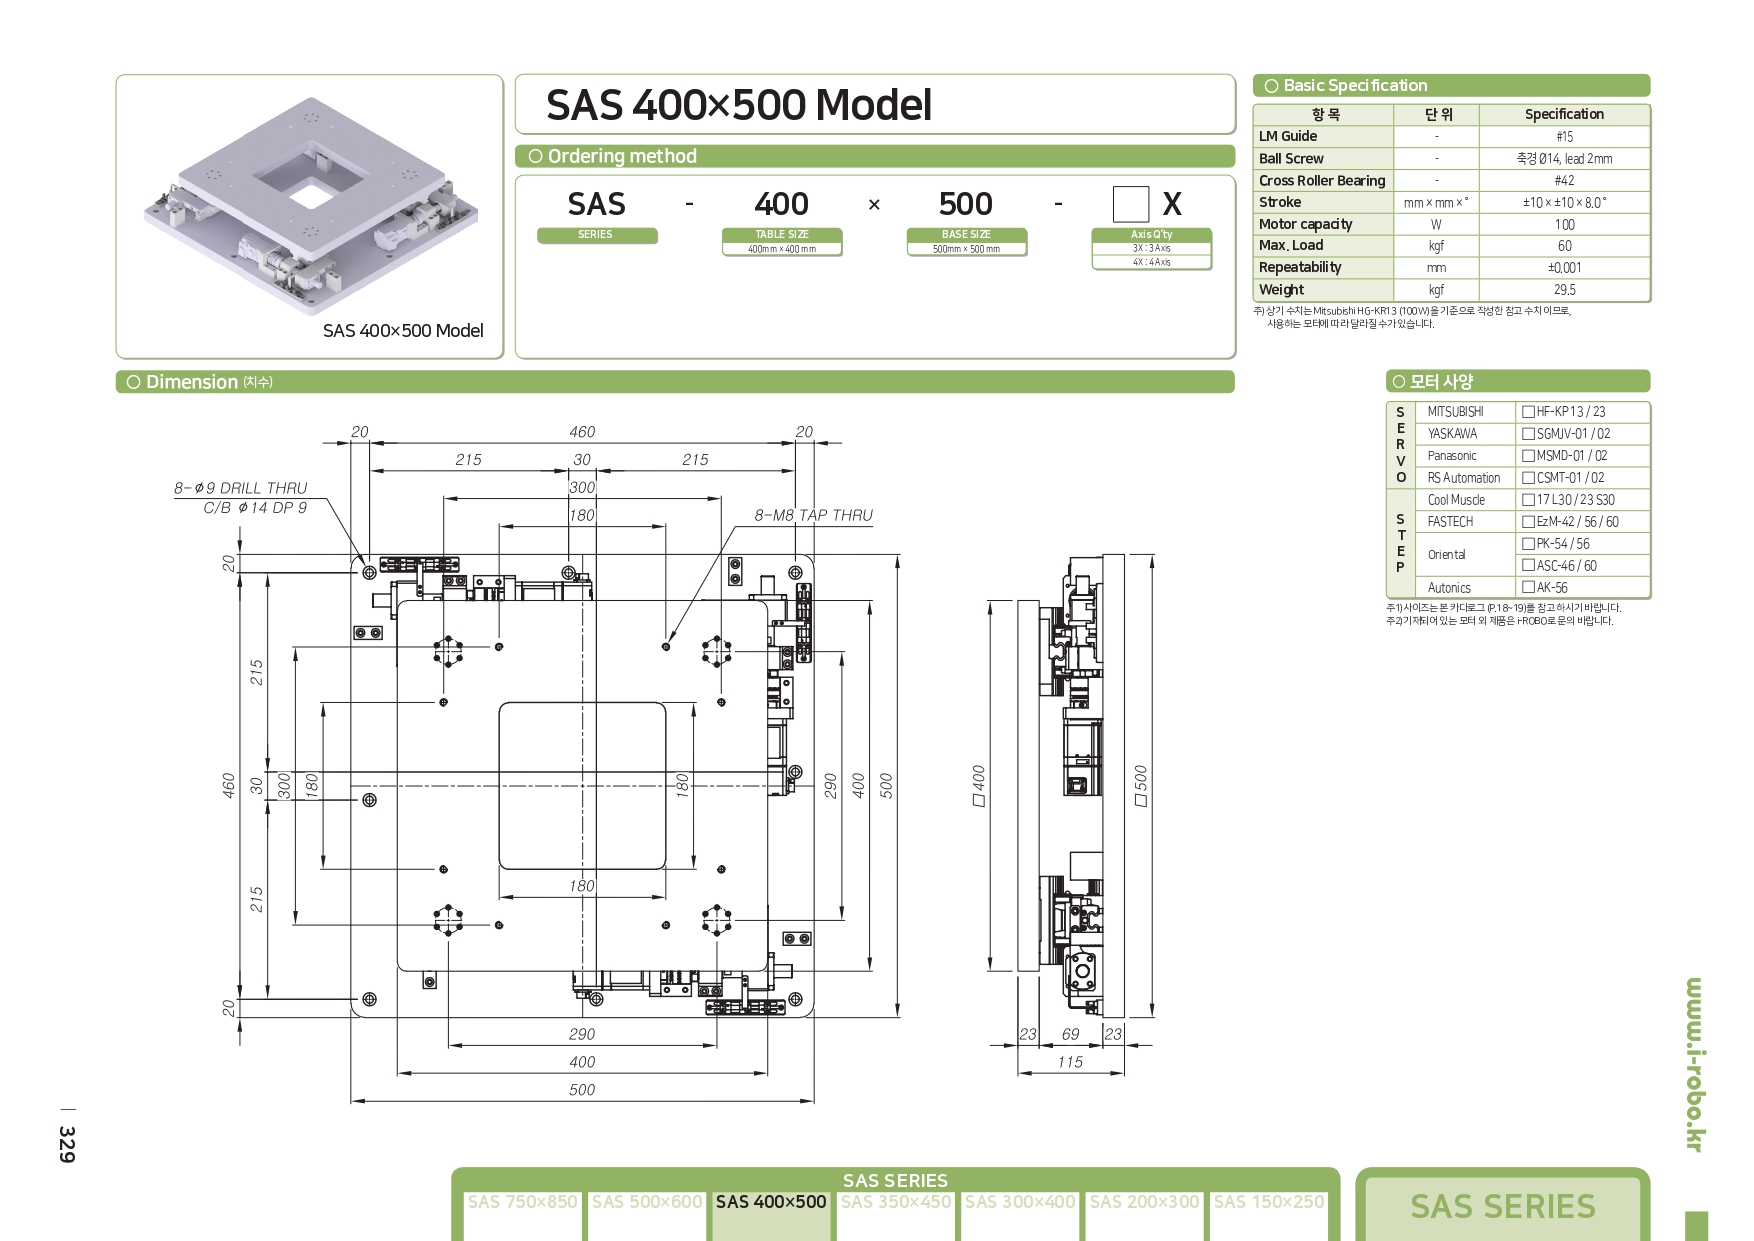Viewport: 1754px width, 1241px height.
Task: Check the 17L30 / 23S30 motor checkbox
Action: 1528,500
